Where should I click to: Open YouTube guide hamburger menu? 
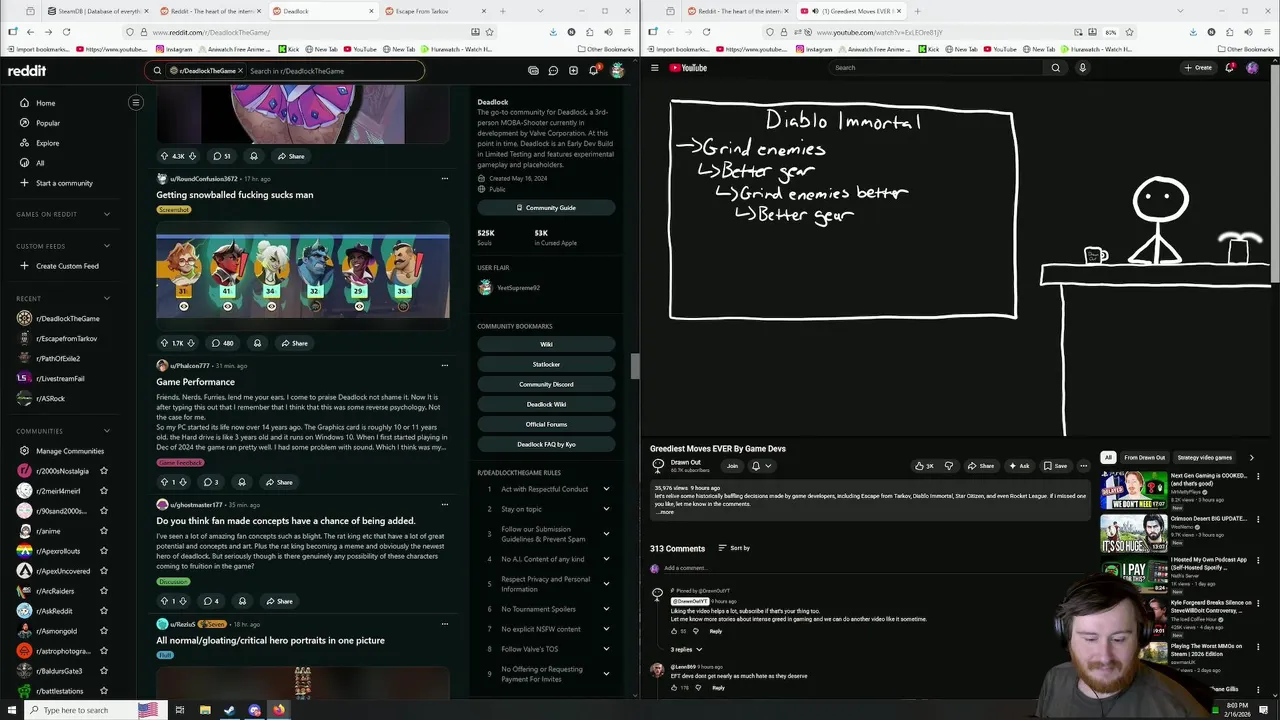[x=655, y=68]
